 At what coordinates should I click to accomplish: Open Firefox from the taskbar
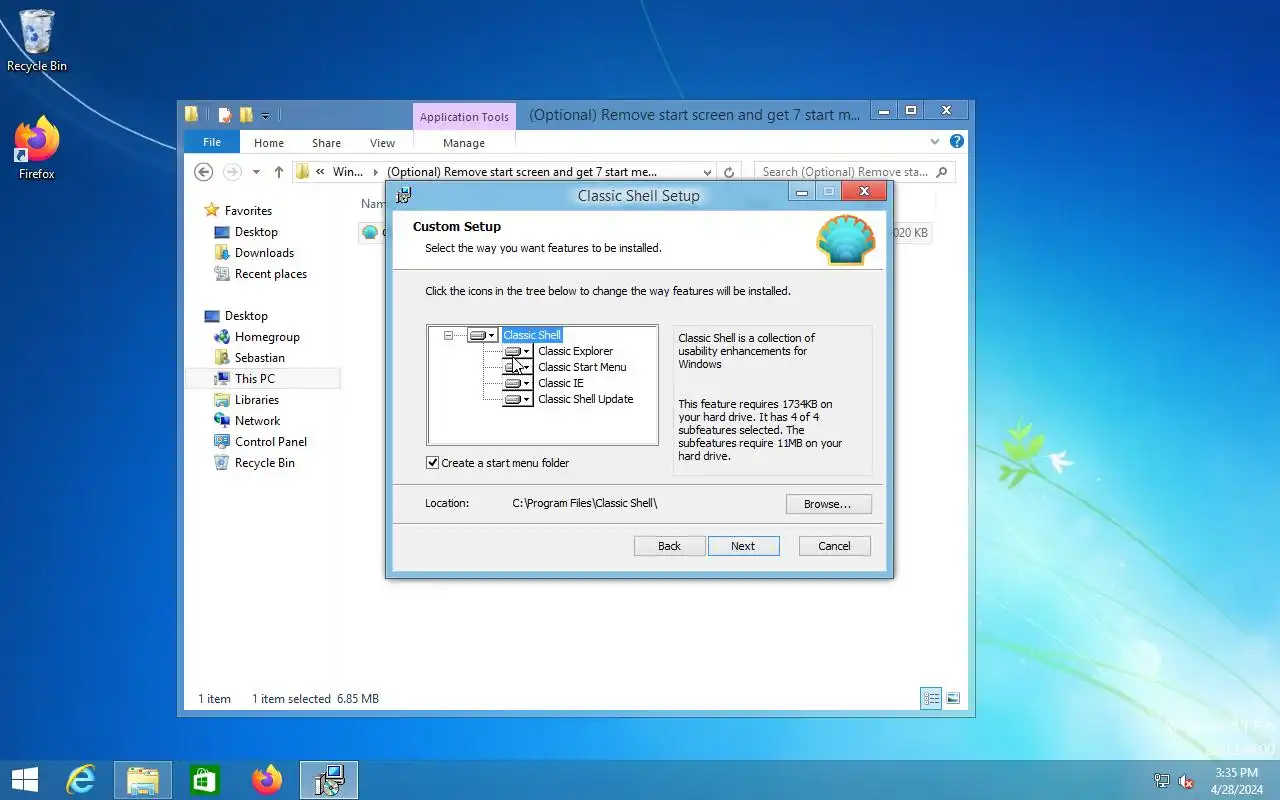(267, 780)
